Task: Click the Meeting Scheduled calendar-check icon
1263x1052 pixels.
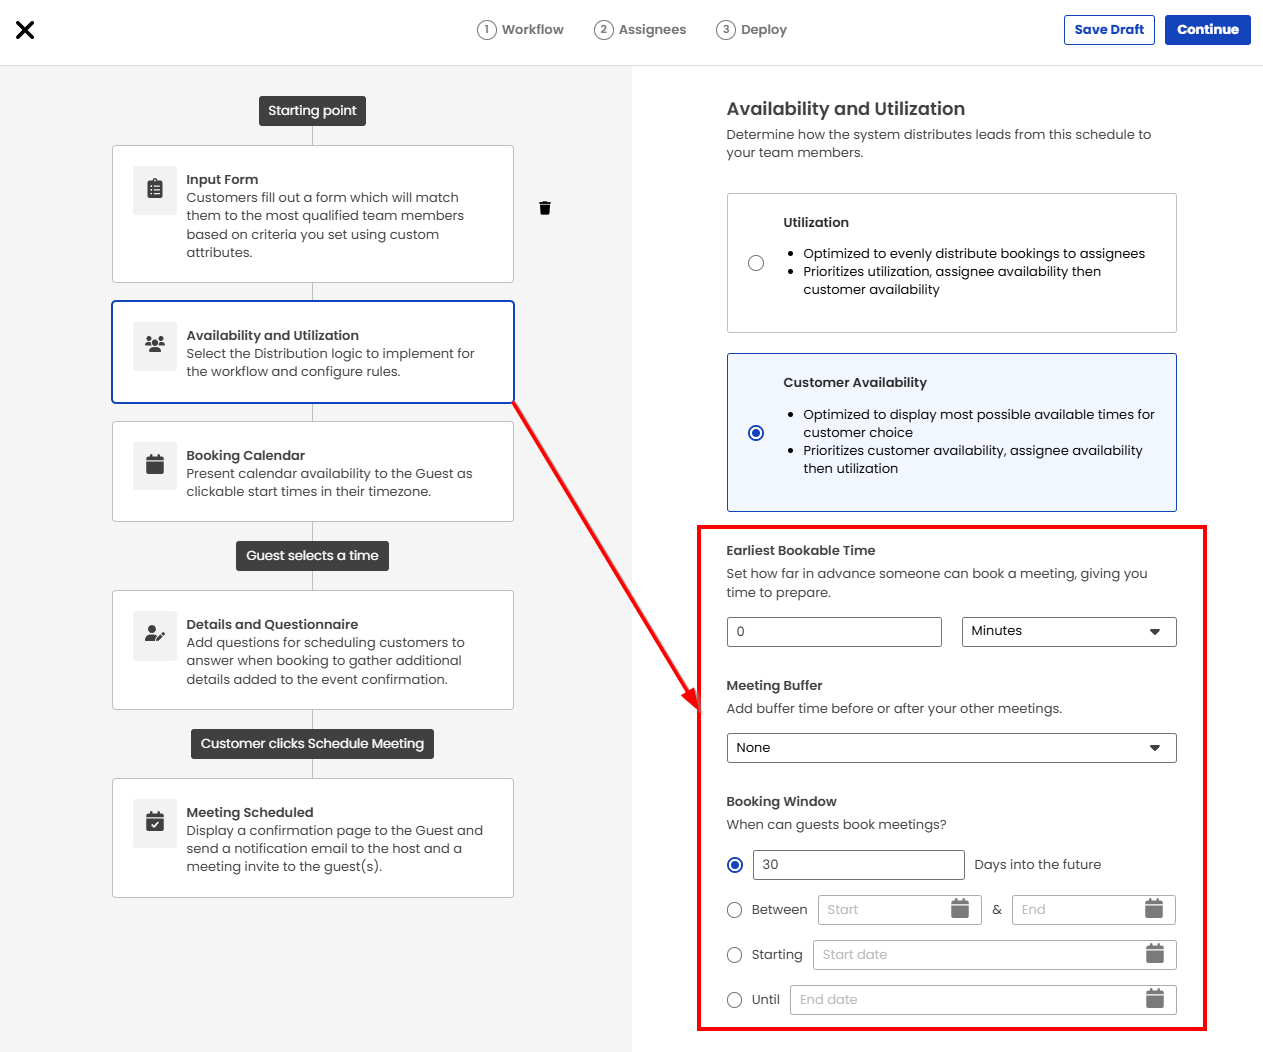Action: pos(155,822)
